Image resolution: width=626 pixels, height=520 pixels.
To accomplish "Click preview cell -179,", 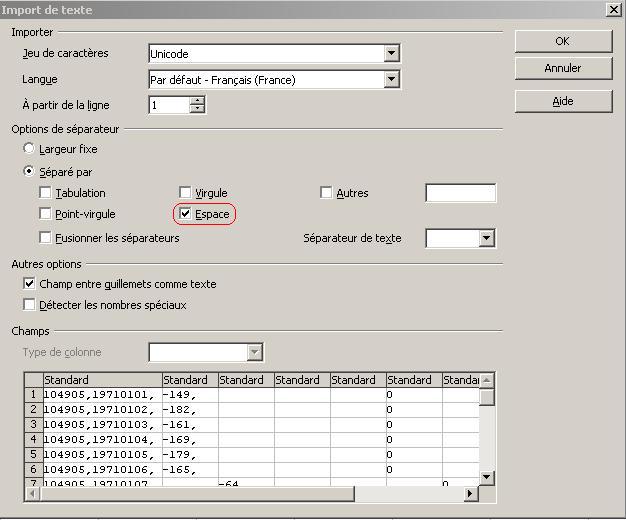I will click(x=190, y=455).
